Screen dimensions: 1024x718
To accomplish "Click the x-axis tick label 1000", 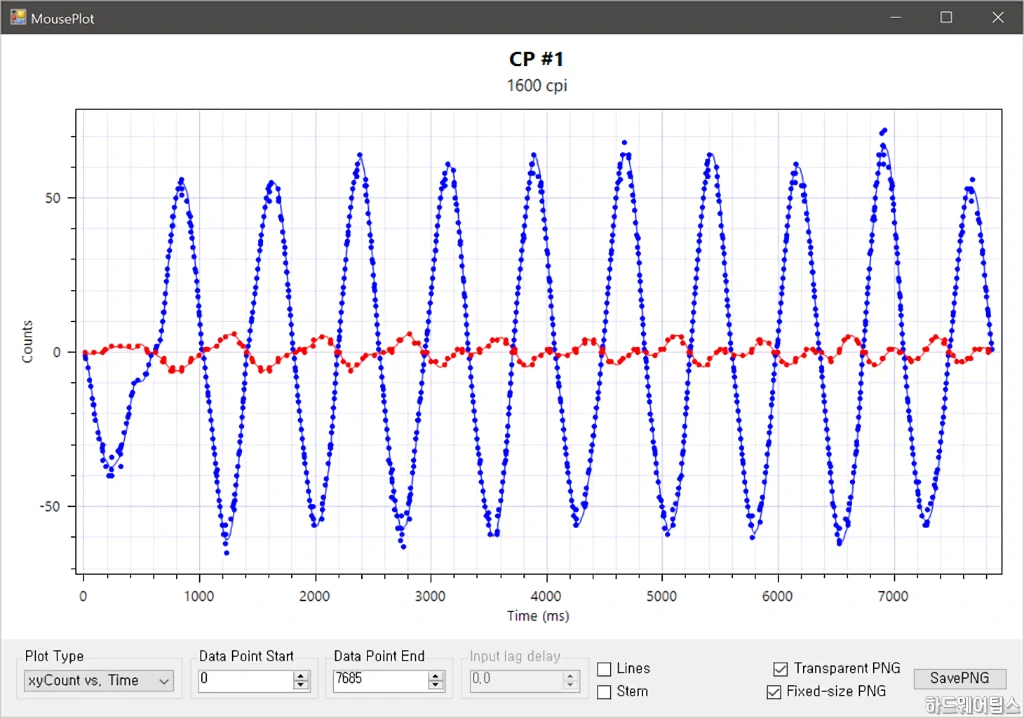I will (x=199, y=596).
